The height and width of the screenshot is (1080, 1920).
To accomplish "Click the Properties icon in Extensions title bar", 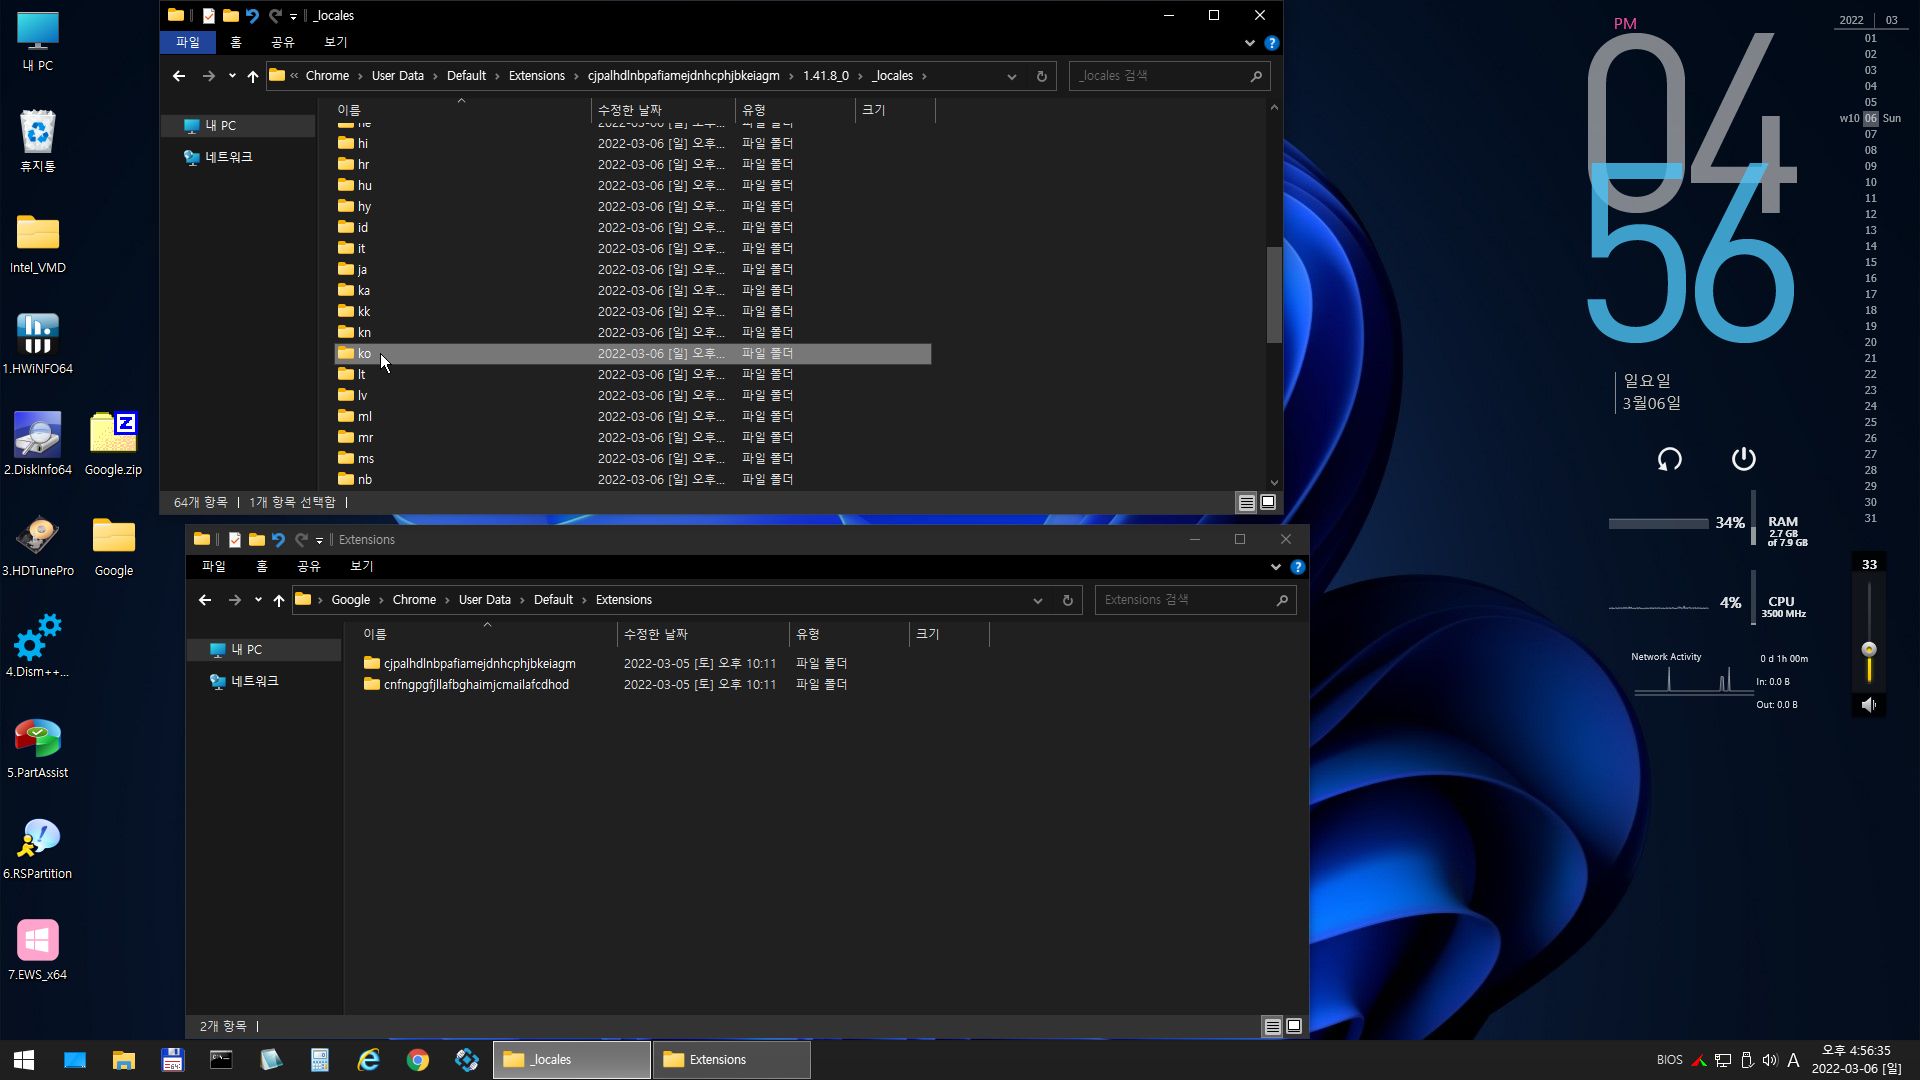I will [x=235, y=540].
